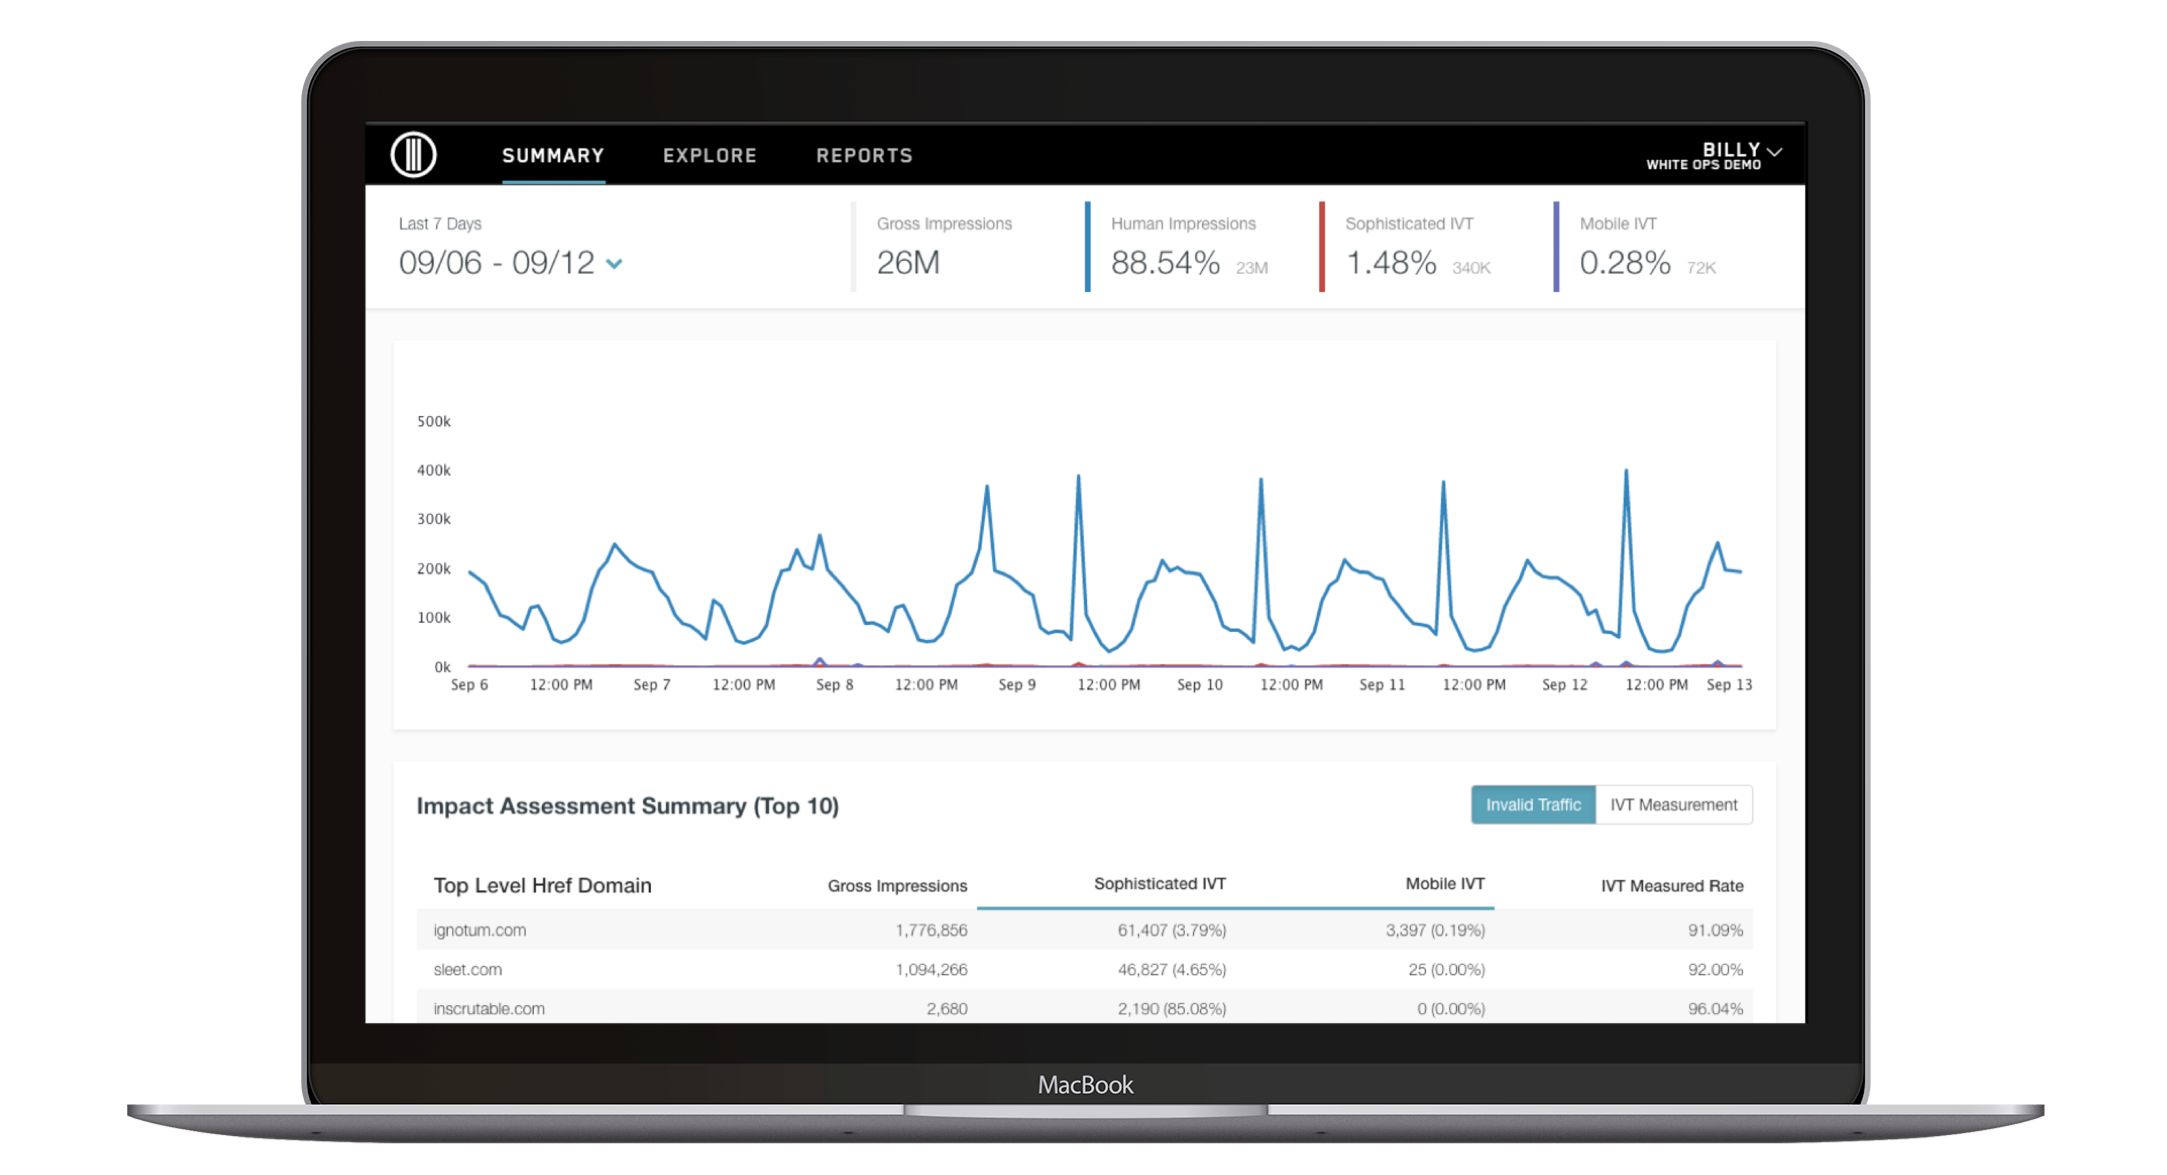Switch to the Summary tab
The height and width of the screenshot is (1175, 2167).
click(x=553, y=156)
